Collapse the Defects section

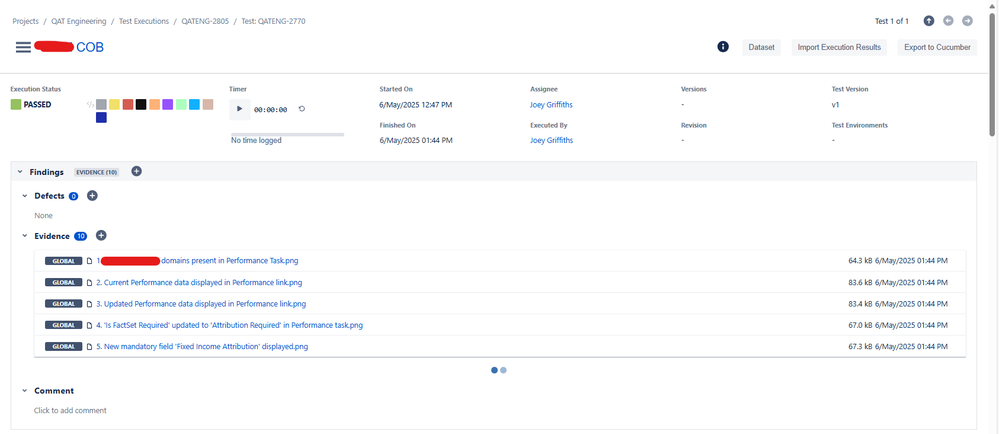(25, 196)
